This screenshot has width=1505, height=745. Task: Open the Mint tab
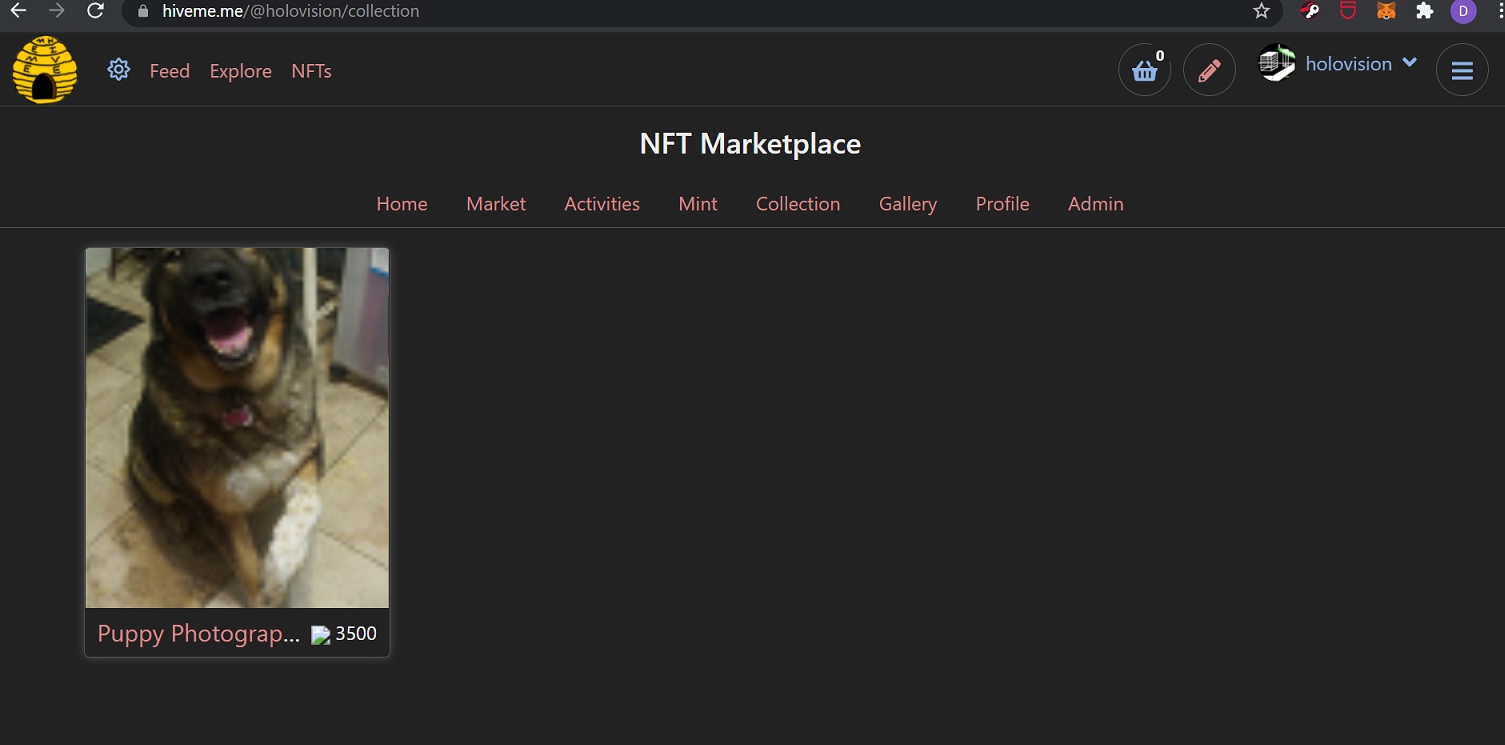tap(698, 203)
